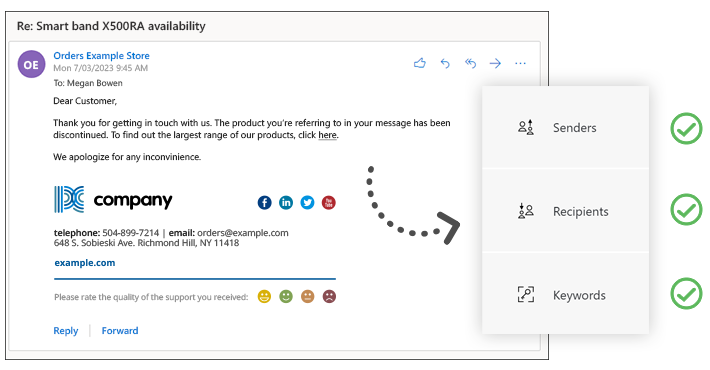Click the Reply arrow icon in toolbar
This screenshot has width=710, height=370.
445,63
